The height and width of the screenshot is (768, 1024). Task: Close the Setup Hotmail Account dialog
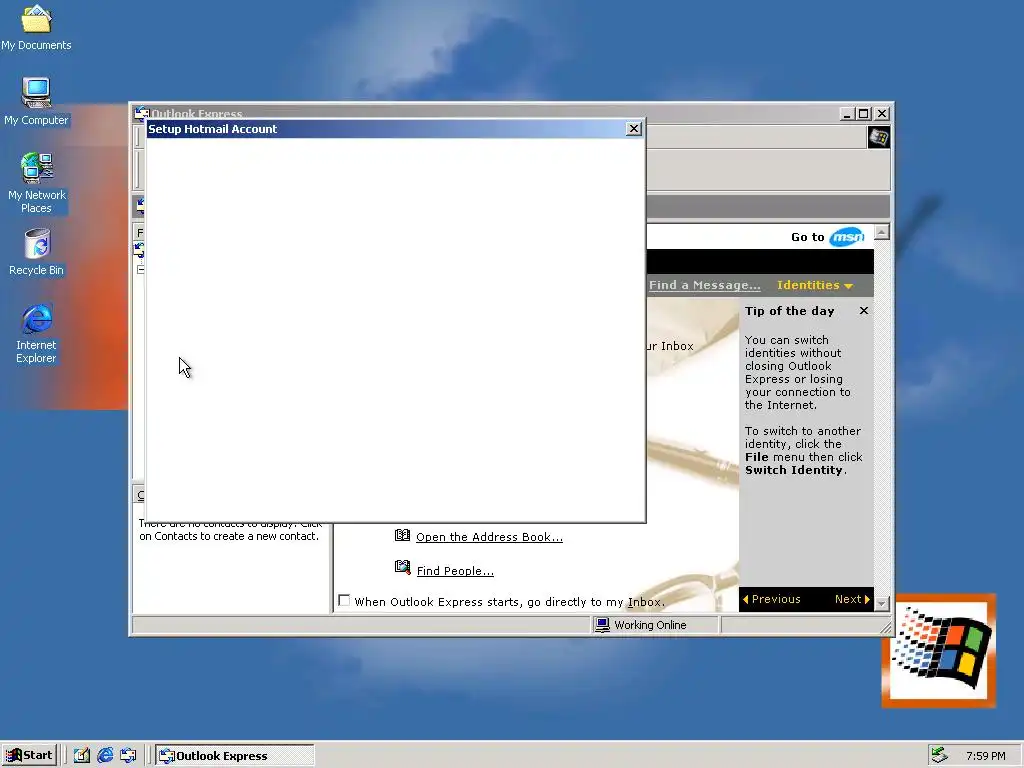[x=633, y=129]
